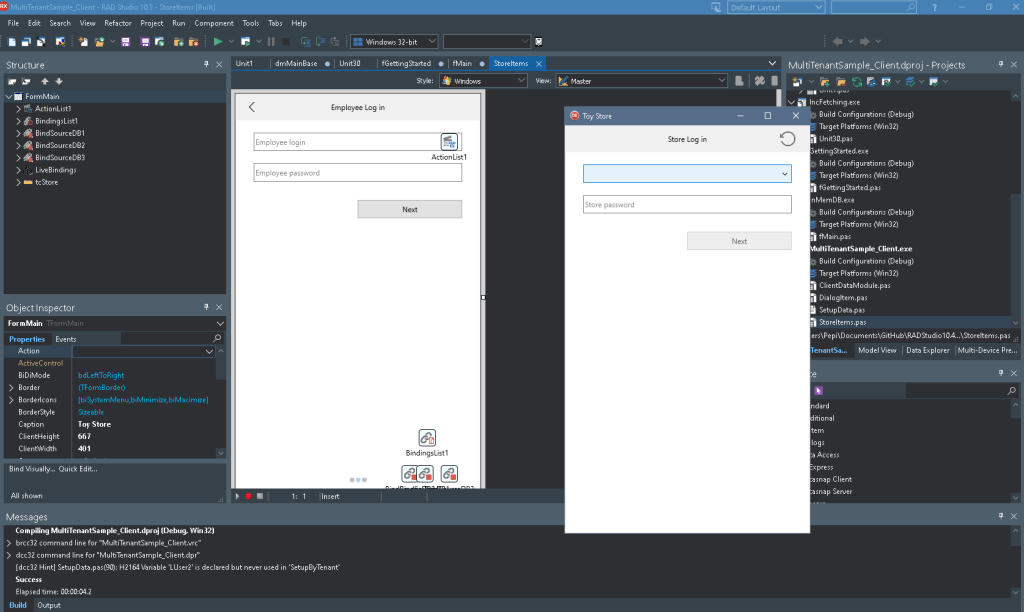Click the back arrow on Employee Log in form
The height and width of the screenshot is (612, 1024).
[252, 107]
